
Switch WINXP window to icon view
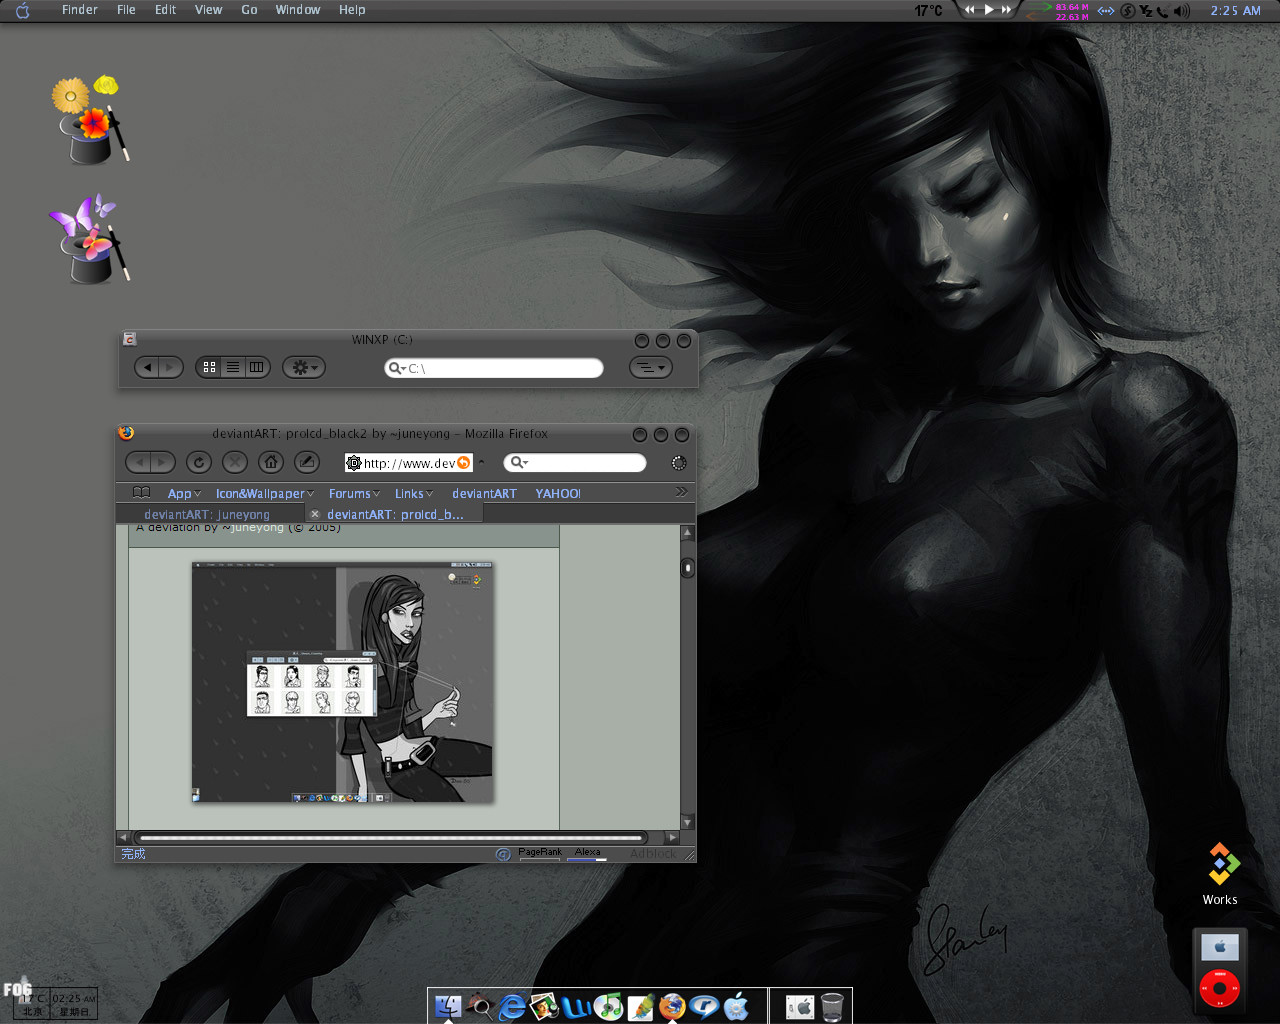tap(209, 367)
